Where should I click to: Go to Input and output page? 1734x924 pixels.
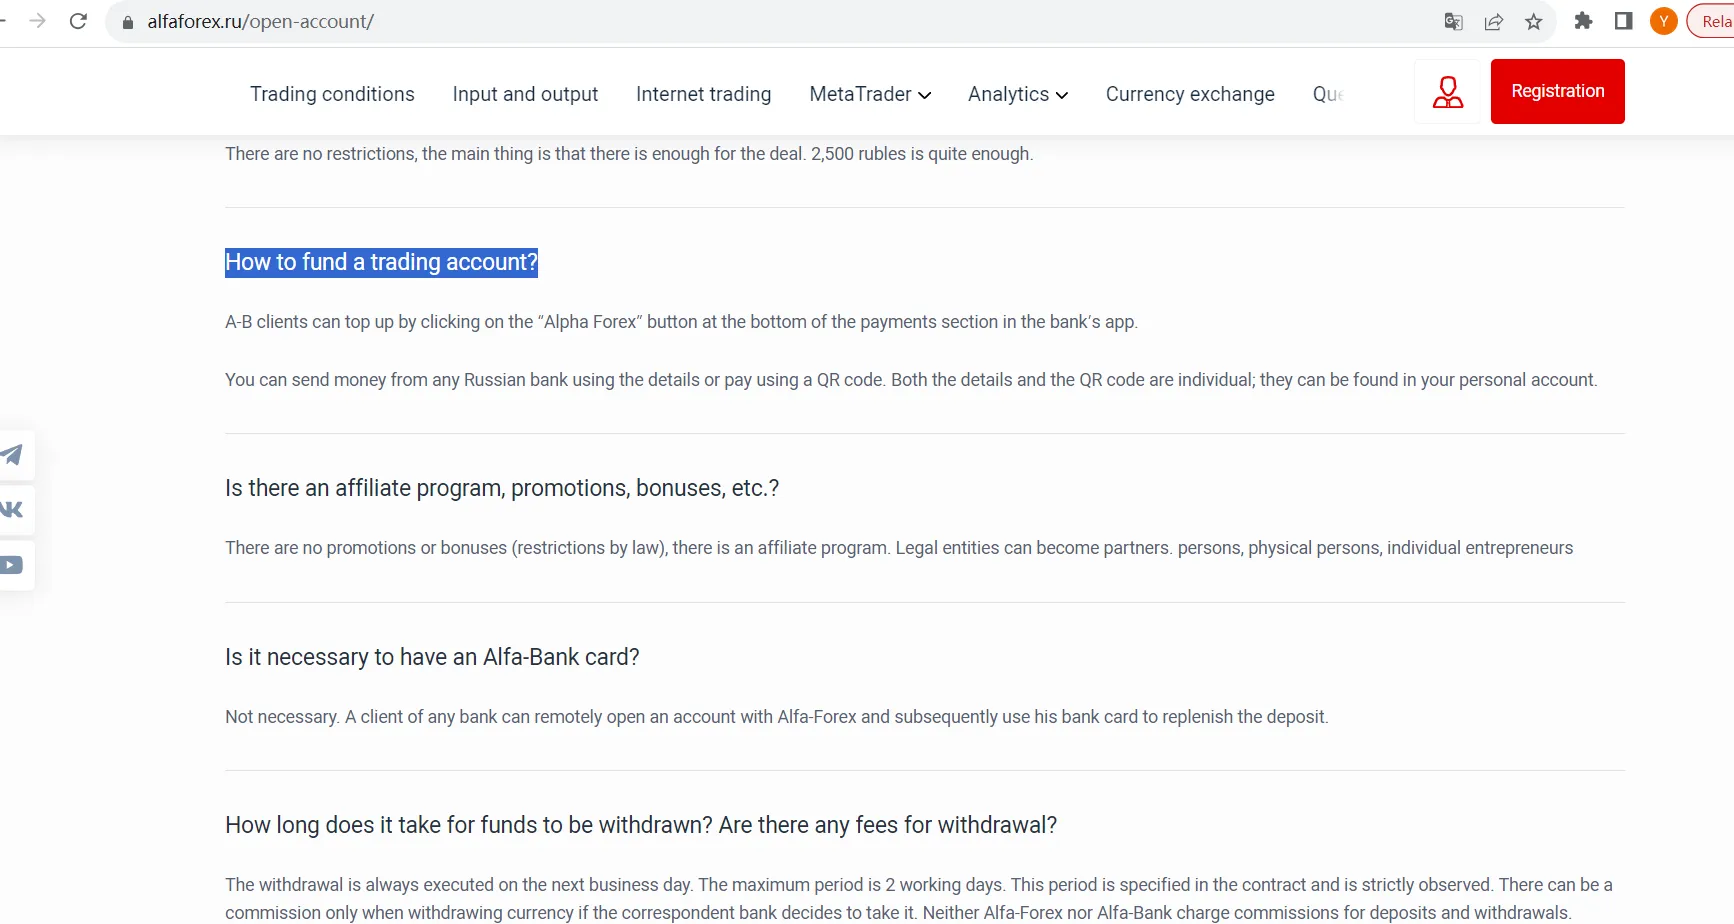point(525,94)
